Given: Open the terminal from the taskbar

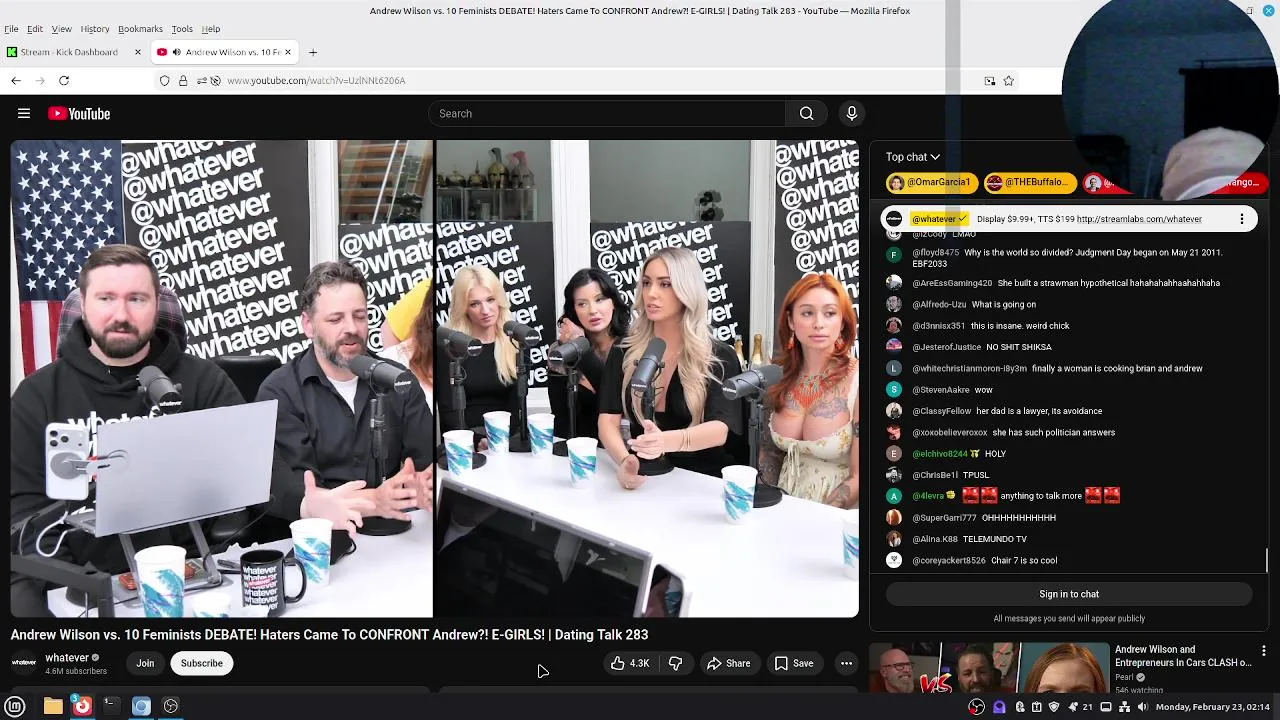Looking at the screenshot, I should pyautogui.click(x=111, y=706).
